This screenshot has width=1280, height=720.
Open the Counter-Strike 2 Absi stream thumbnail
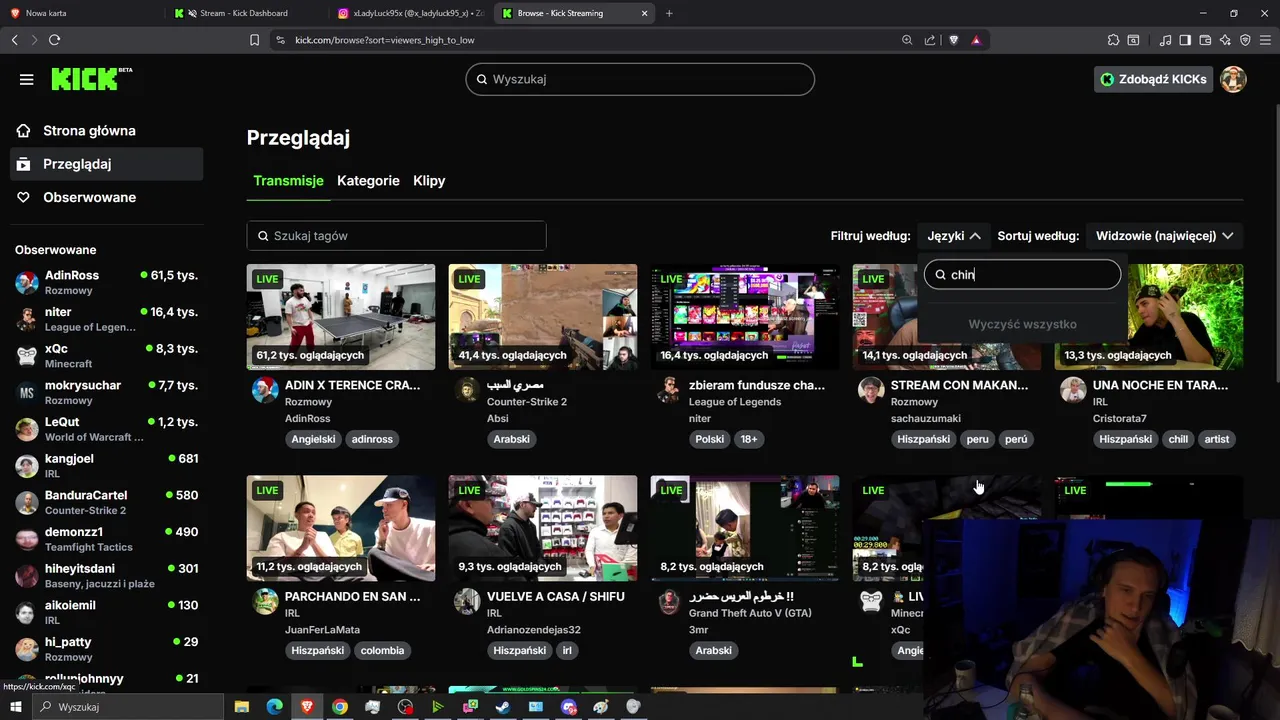click(543, 317)
